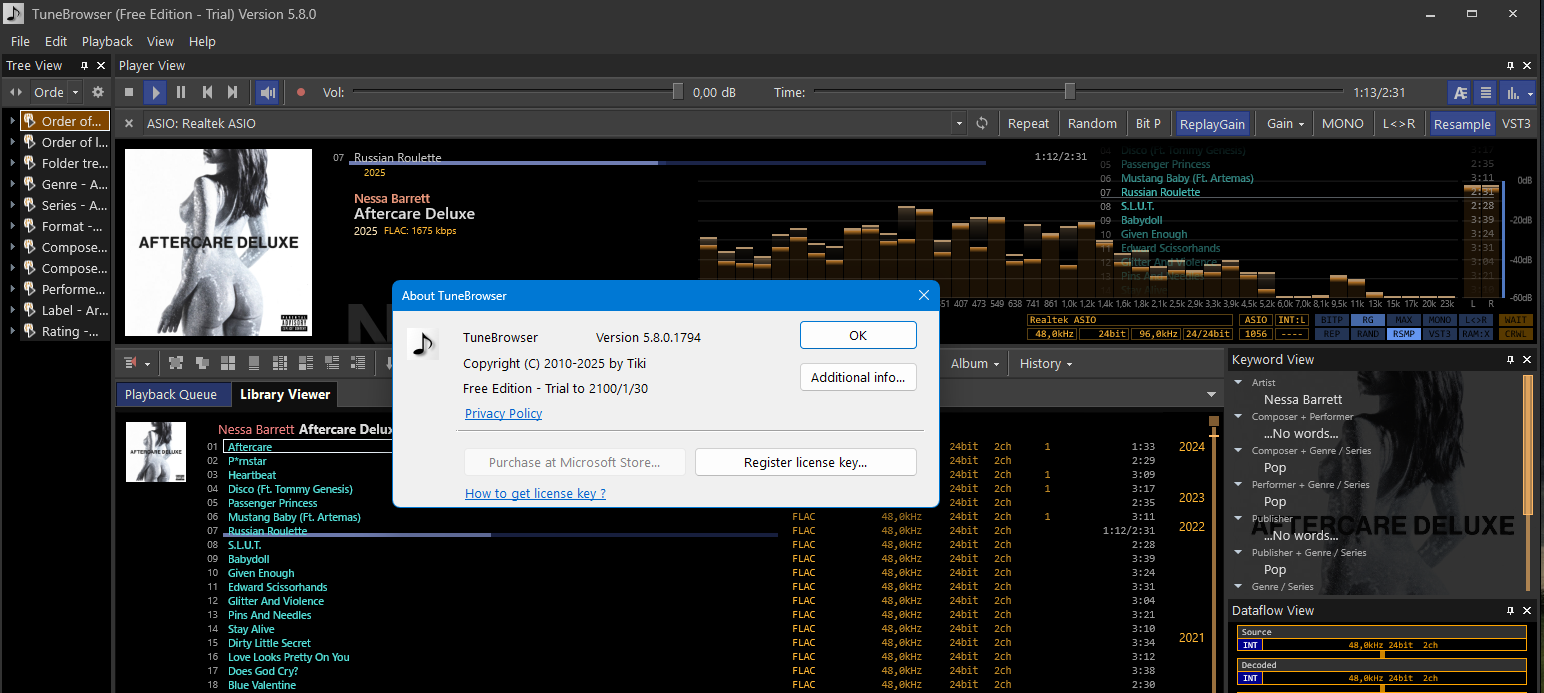
Task: Click the track list lines icon
Action: click(x=1486, y=92)
